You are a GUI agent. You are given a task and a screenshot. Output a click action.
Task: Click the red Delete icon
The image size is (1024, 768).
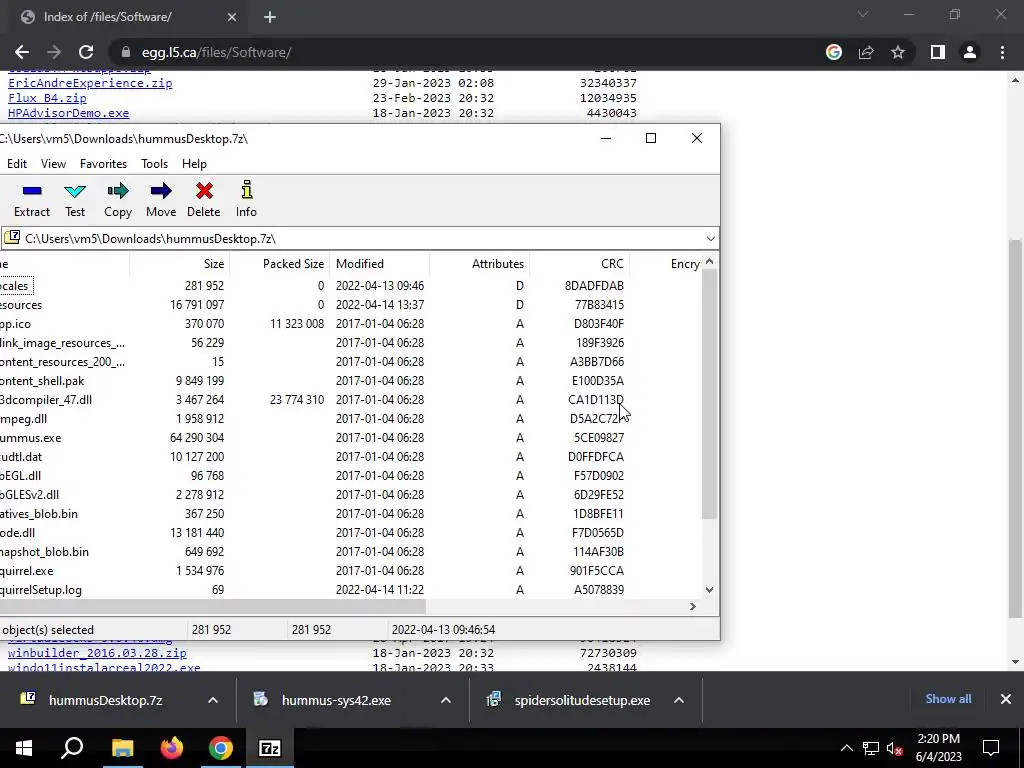pos(204,199)
